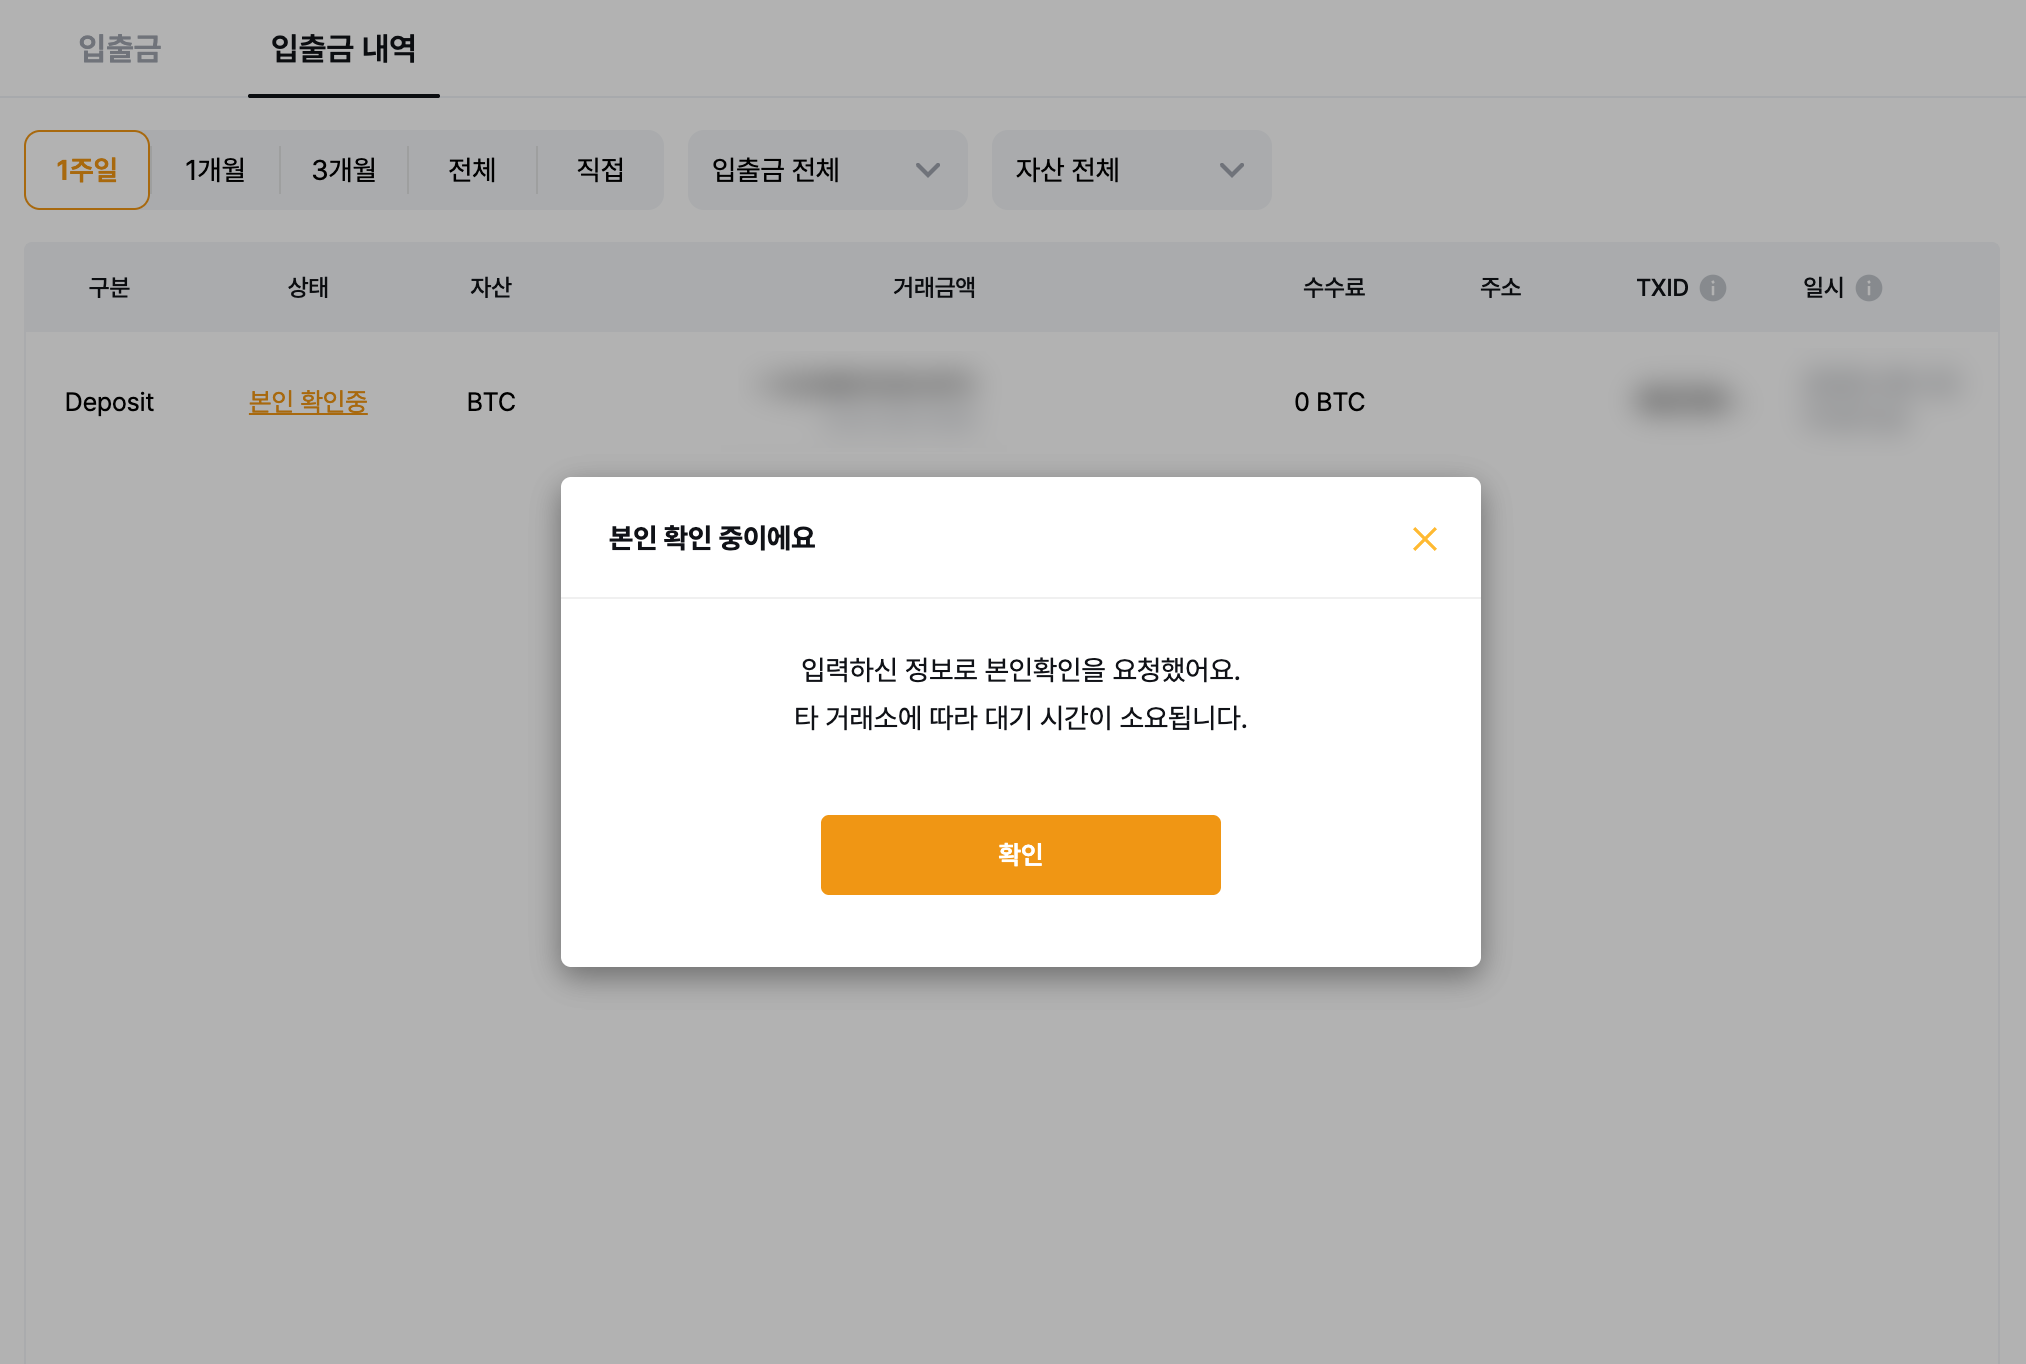Choose the 직접 custom period option
This screenshot has height=1364, width=2026.
click(600, 170)
